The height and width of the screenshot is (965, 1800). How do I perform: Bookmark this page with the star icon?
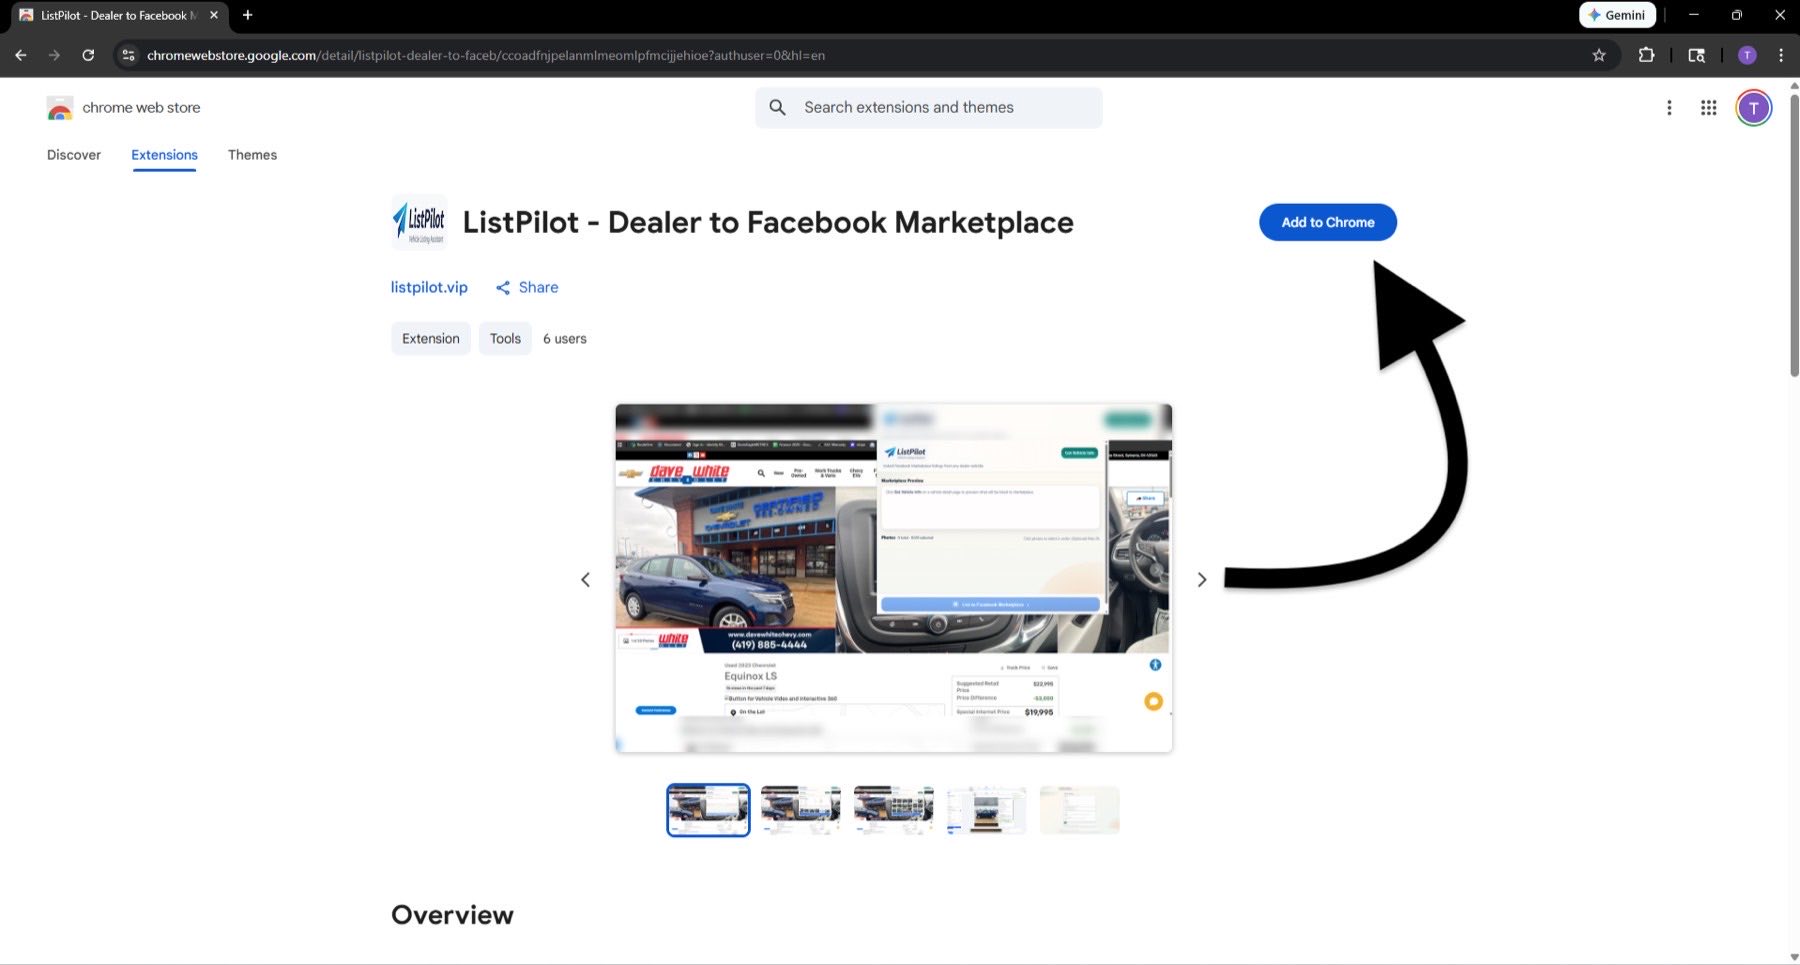1600,55
